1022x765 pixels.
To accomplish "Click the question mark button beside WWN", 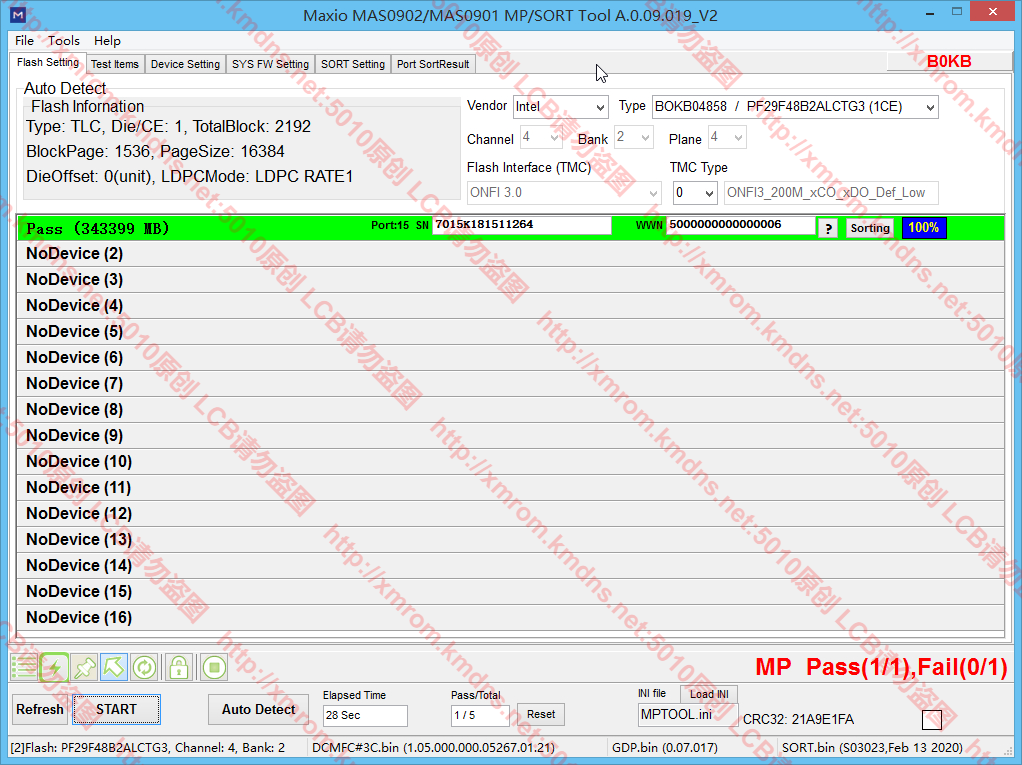I will pos(828,228).
